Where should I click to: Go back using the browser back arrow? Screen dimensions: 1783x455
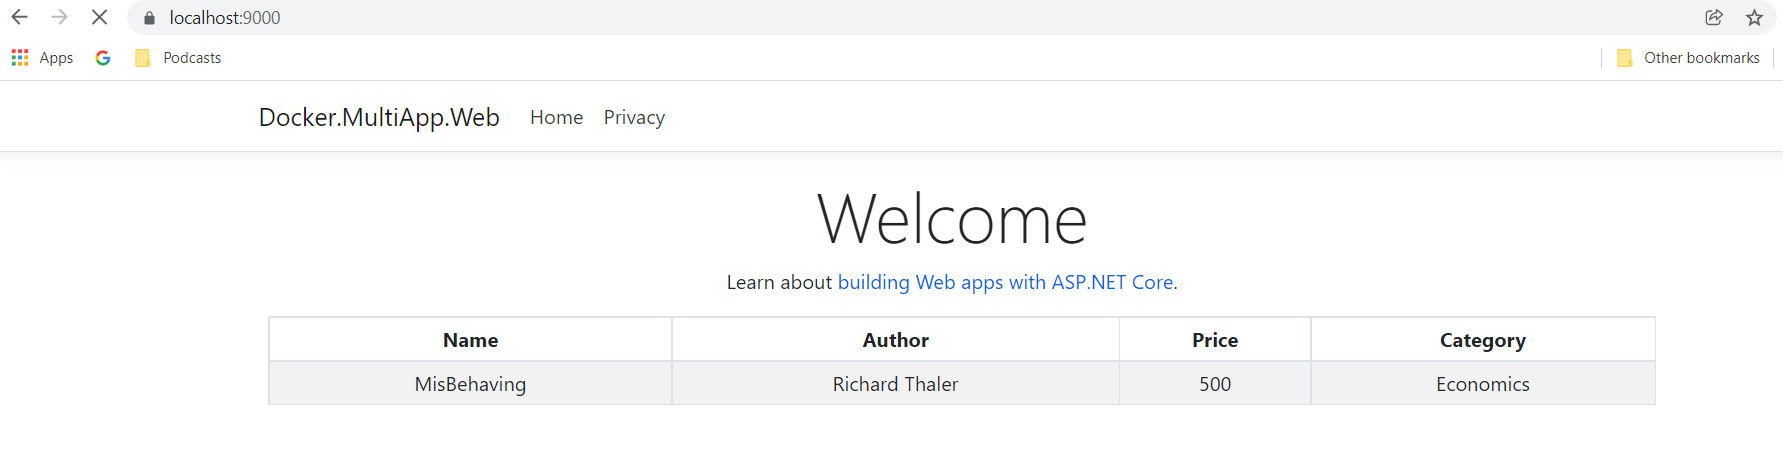(20, 17)
